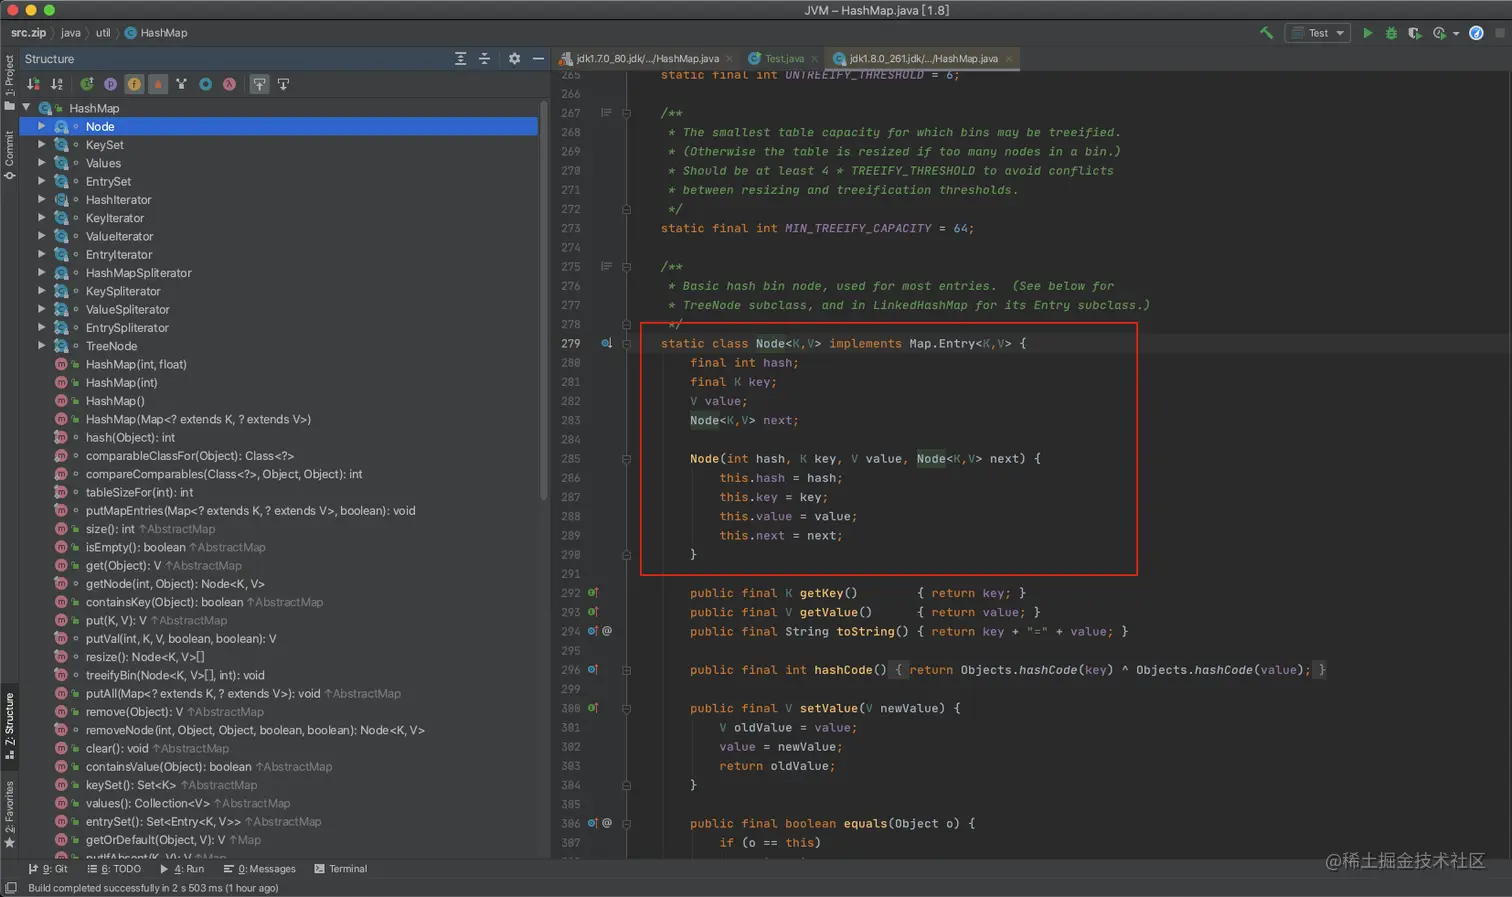1512x897 pixels.
Task: Click the blue compass icon in toolbar
Action: point(1477,33)
